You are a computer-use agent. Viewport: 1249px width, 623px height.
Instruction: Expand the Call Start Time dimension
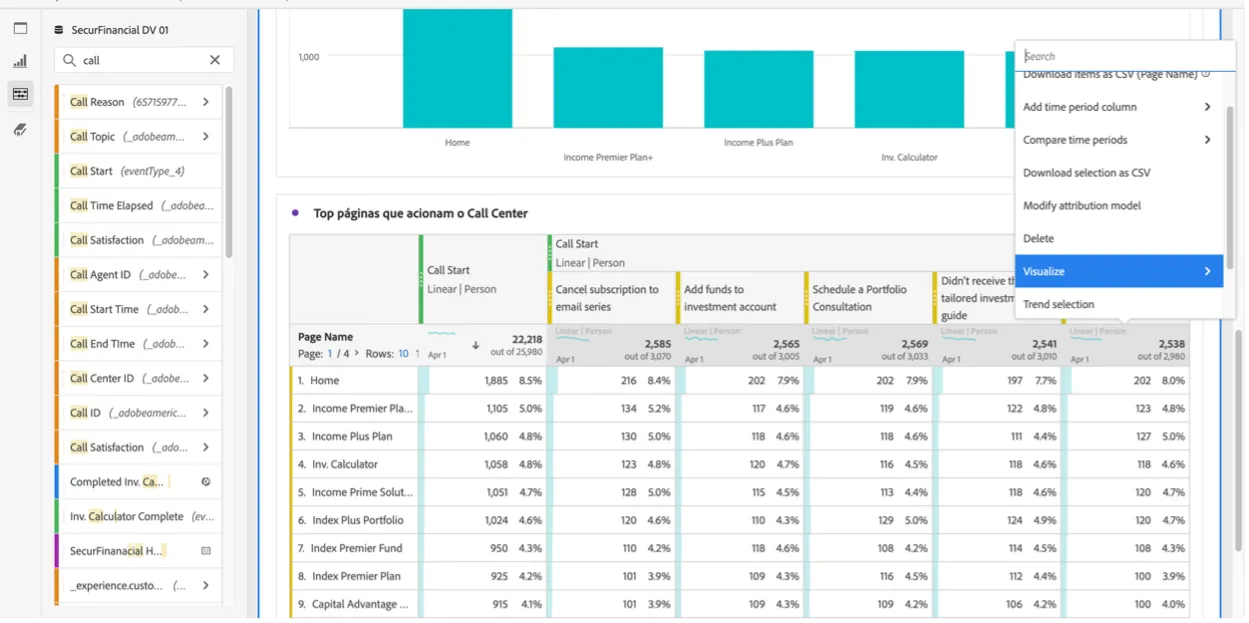pos(206,310)
